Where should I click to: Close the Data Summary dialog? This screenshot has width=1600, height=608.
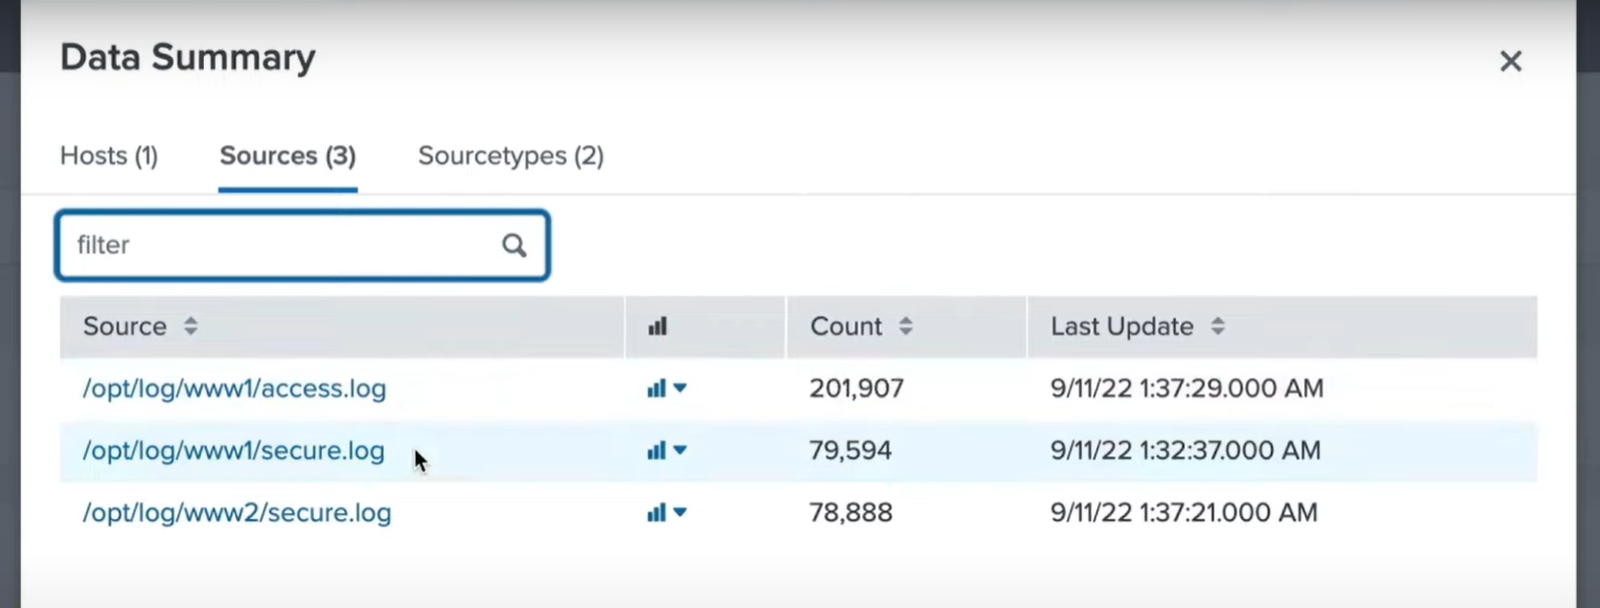[1510, 61]
